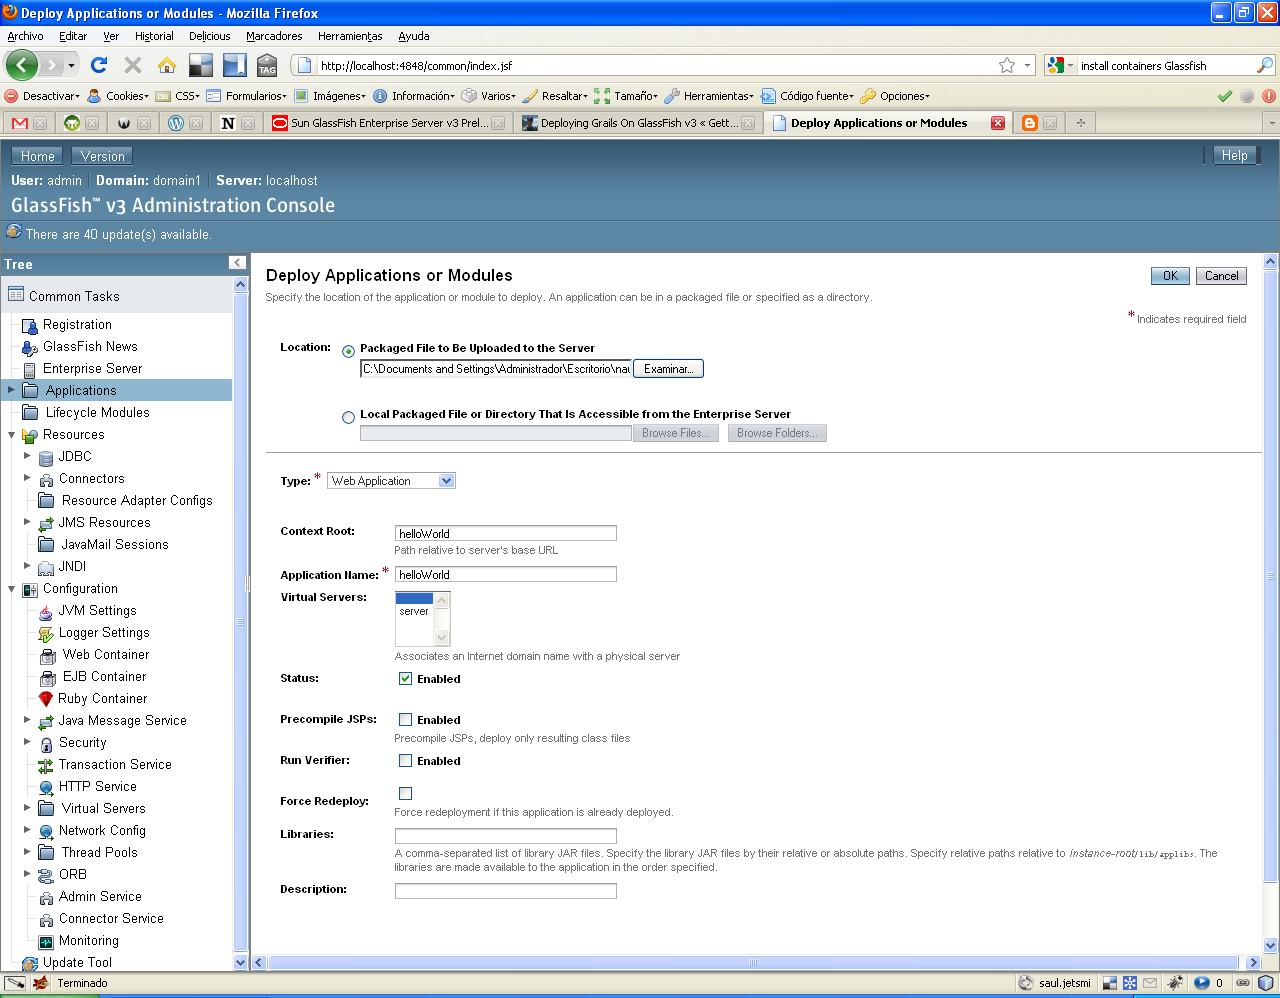
Task: Select Local Packaged File or Directory radio
Action: tap(348, 417)
